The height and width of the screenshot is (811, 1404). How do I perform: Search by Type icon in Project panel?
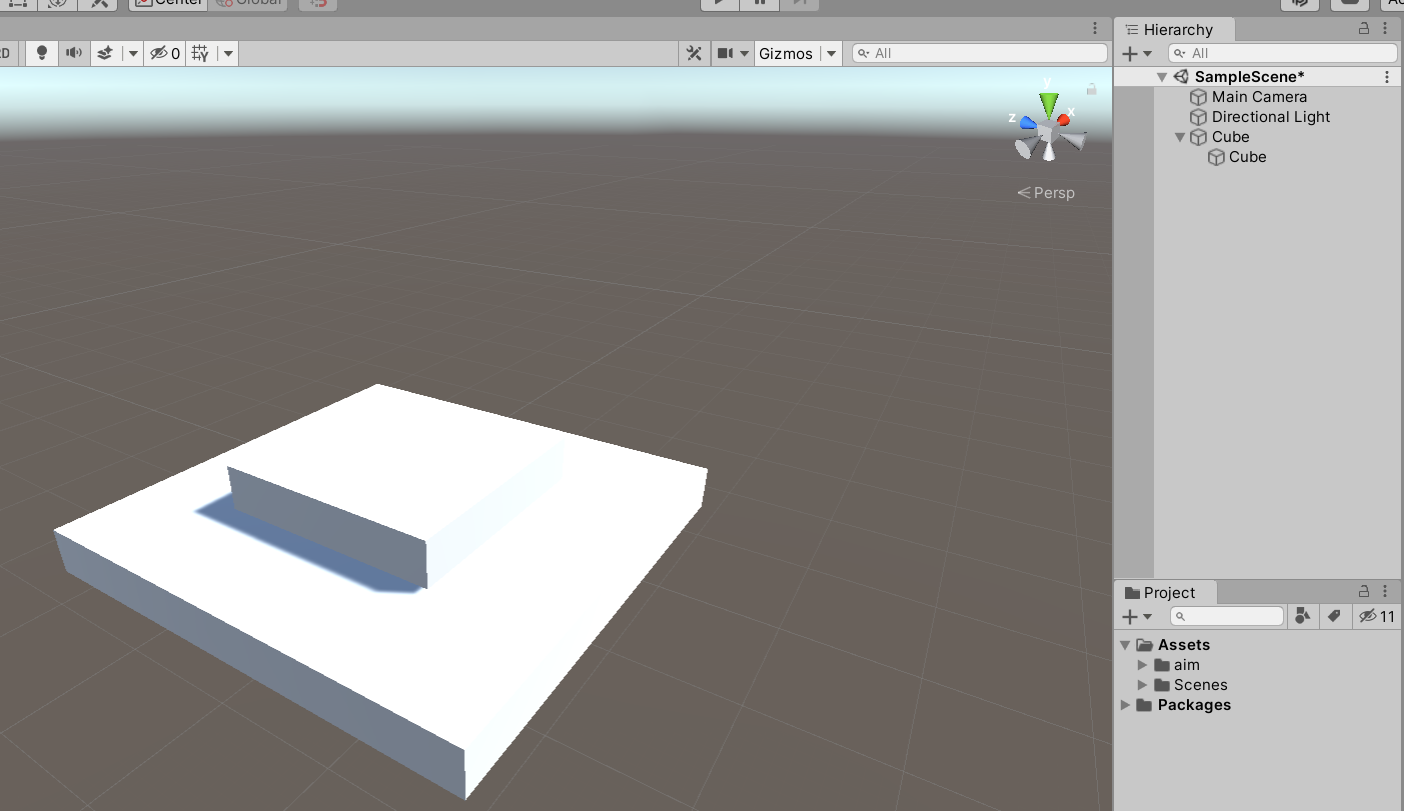[1302, 616]
